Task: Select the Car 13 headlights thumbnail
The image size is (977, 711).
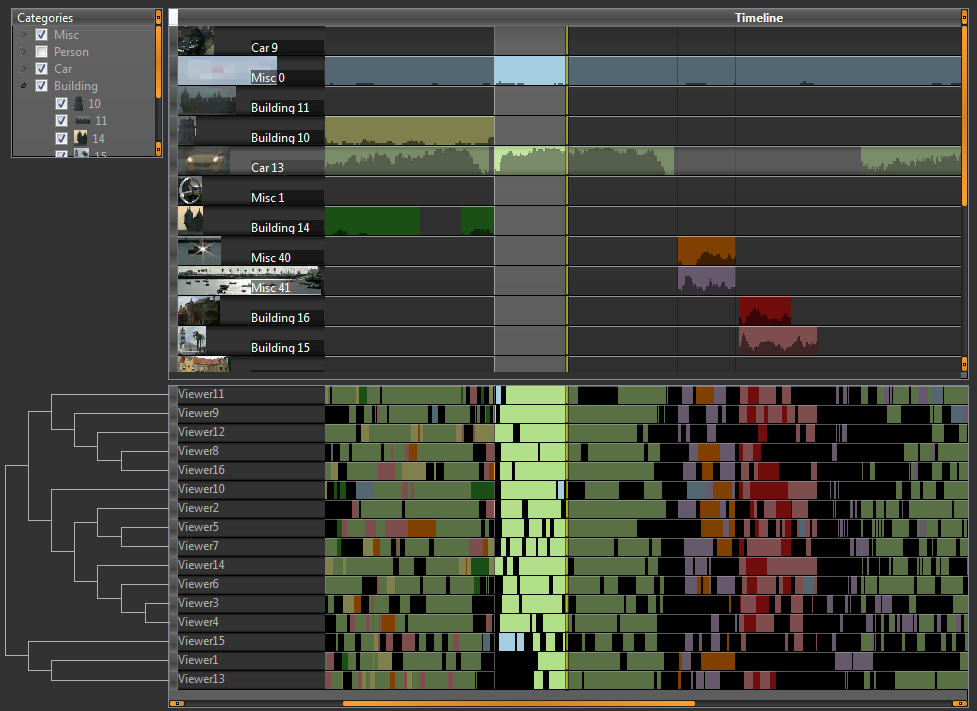Action: click(x=204, y=161)
